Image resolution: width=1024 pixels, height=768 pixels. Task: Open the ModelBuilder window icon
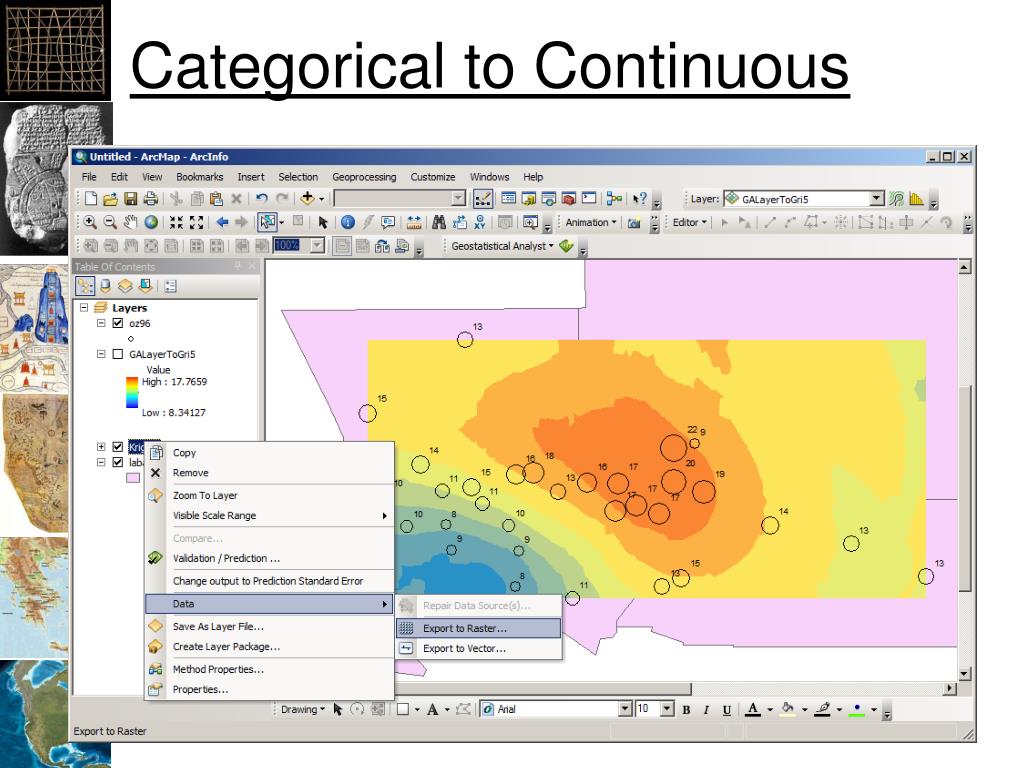(x=614, y=199)
